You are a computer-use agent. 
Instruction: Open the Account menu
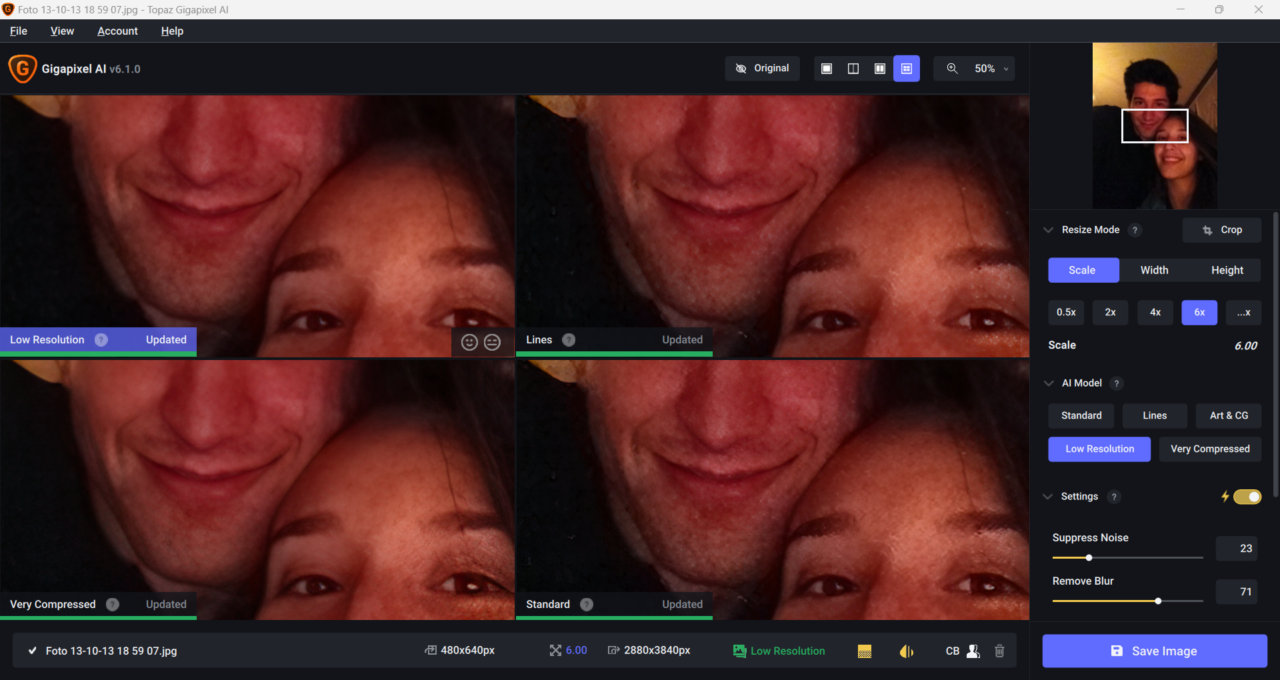click(x=117, y=31)
